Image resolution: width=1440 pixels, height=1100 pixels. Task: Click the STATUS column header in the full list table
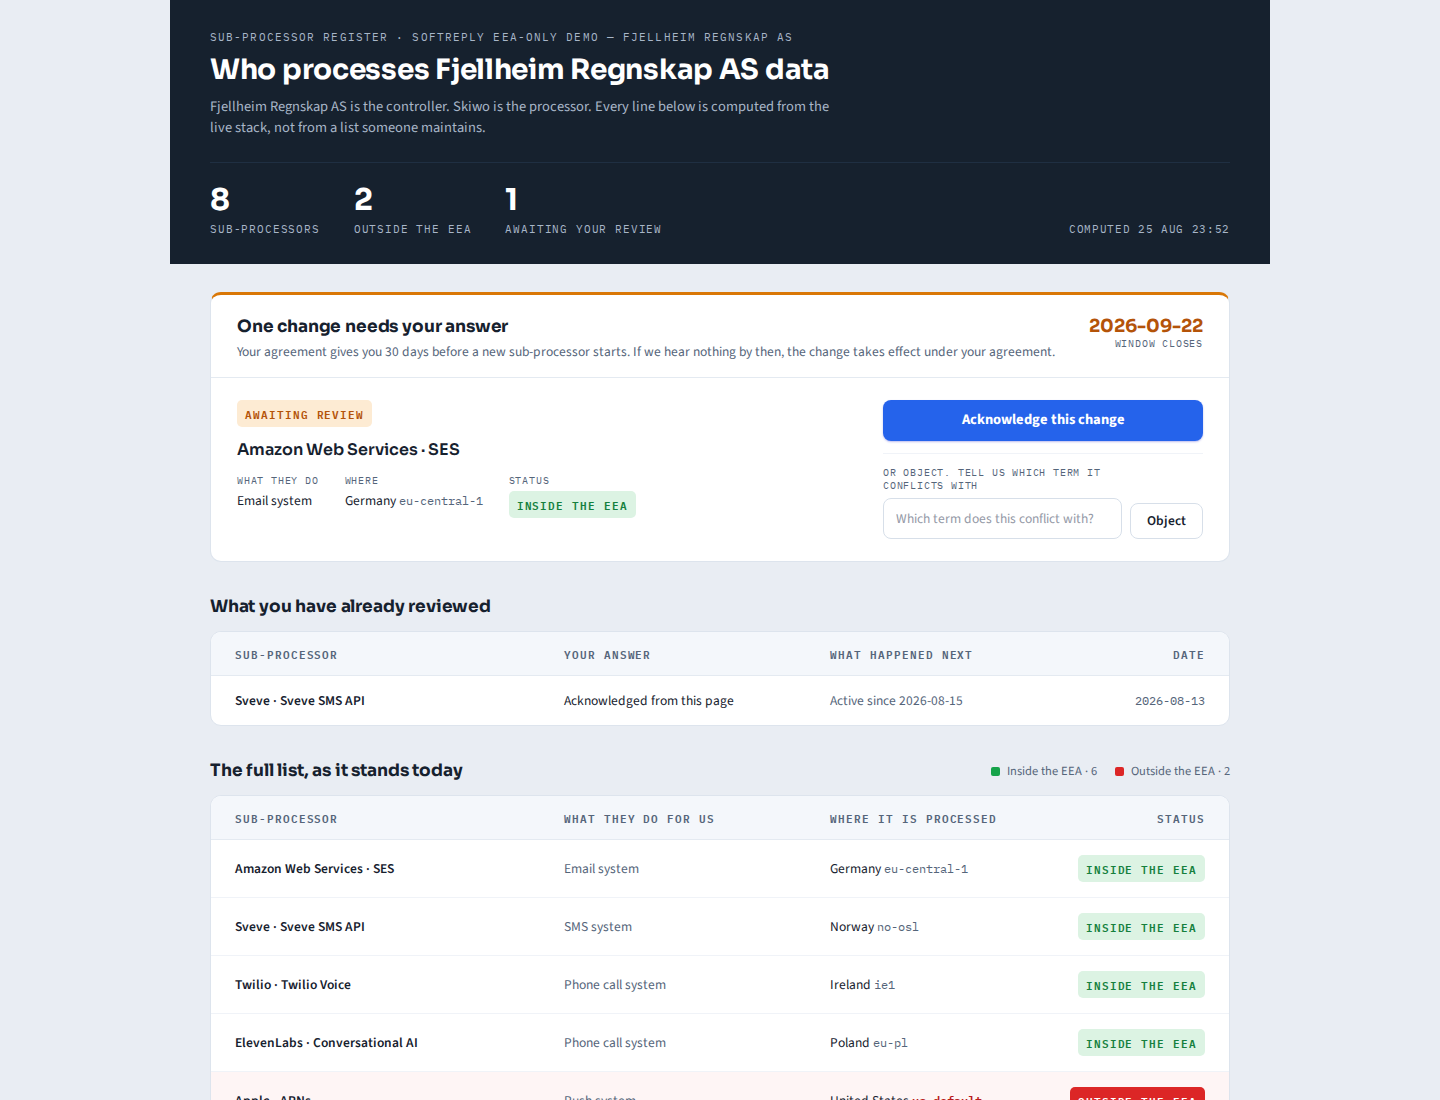click(1180, 819)
